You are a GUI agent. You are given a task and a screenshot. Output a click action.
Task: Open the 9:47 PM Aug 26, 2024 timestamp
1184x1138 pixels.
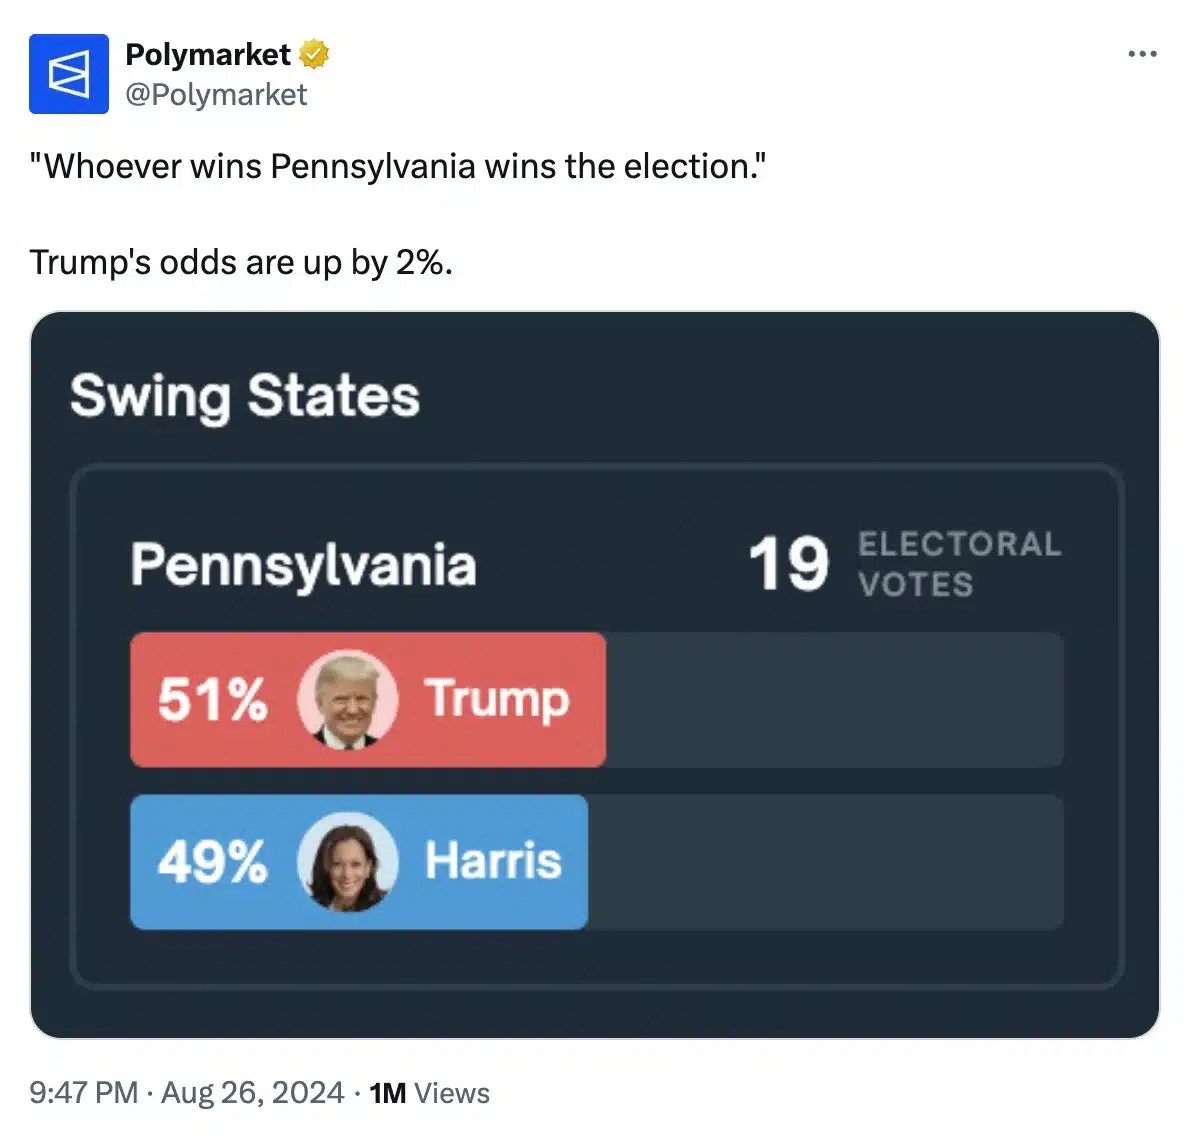point(187,1093)
